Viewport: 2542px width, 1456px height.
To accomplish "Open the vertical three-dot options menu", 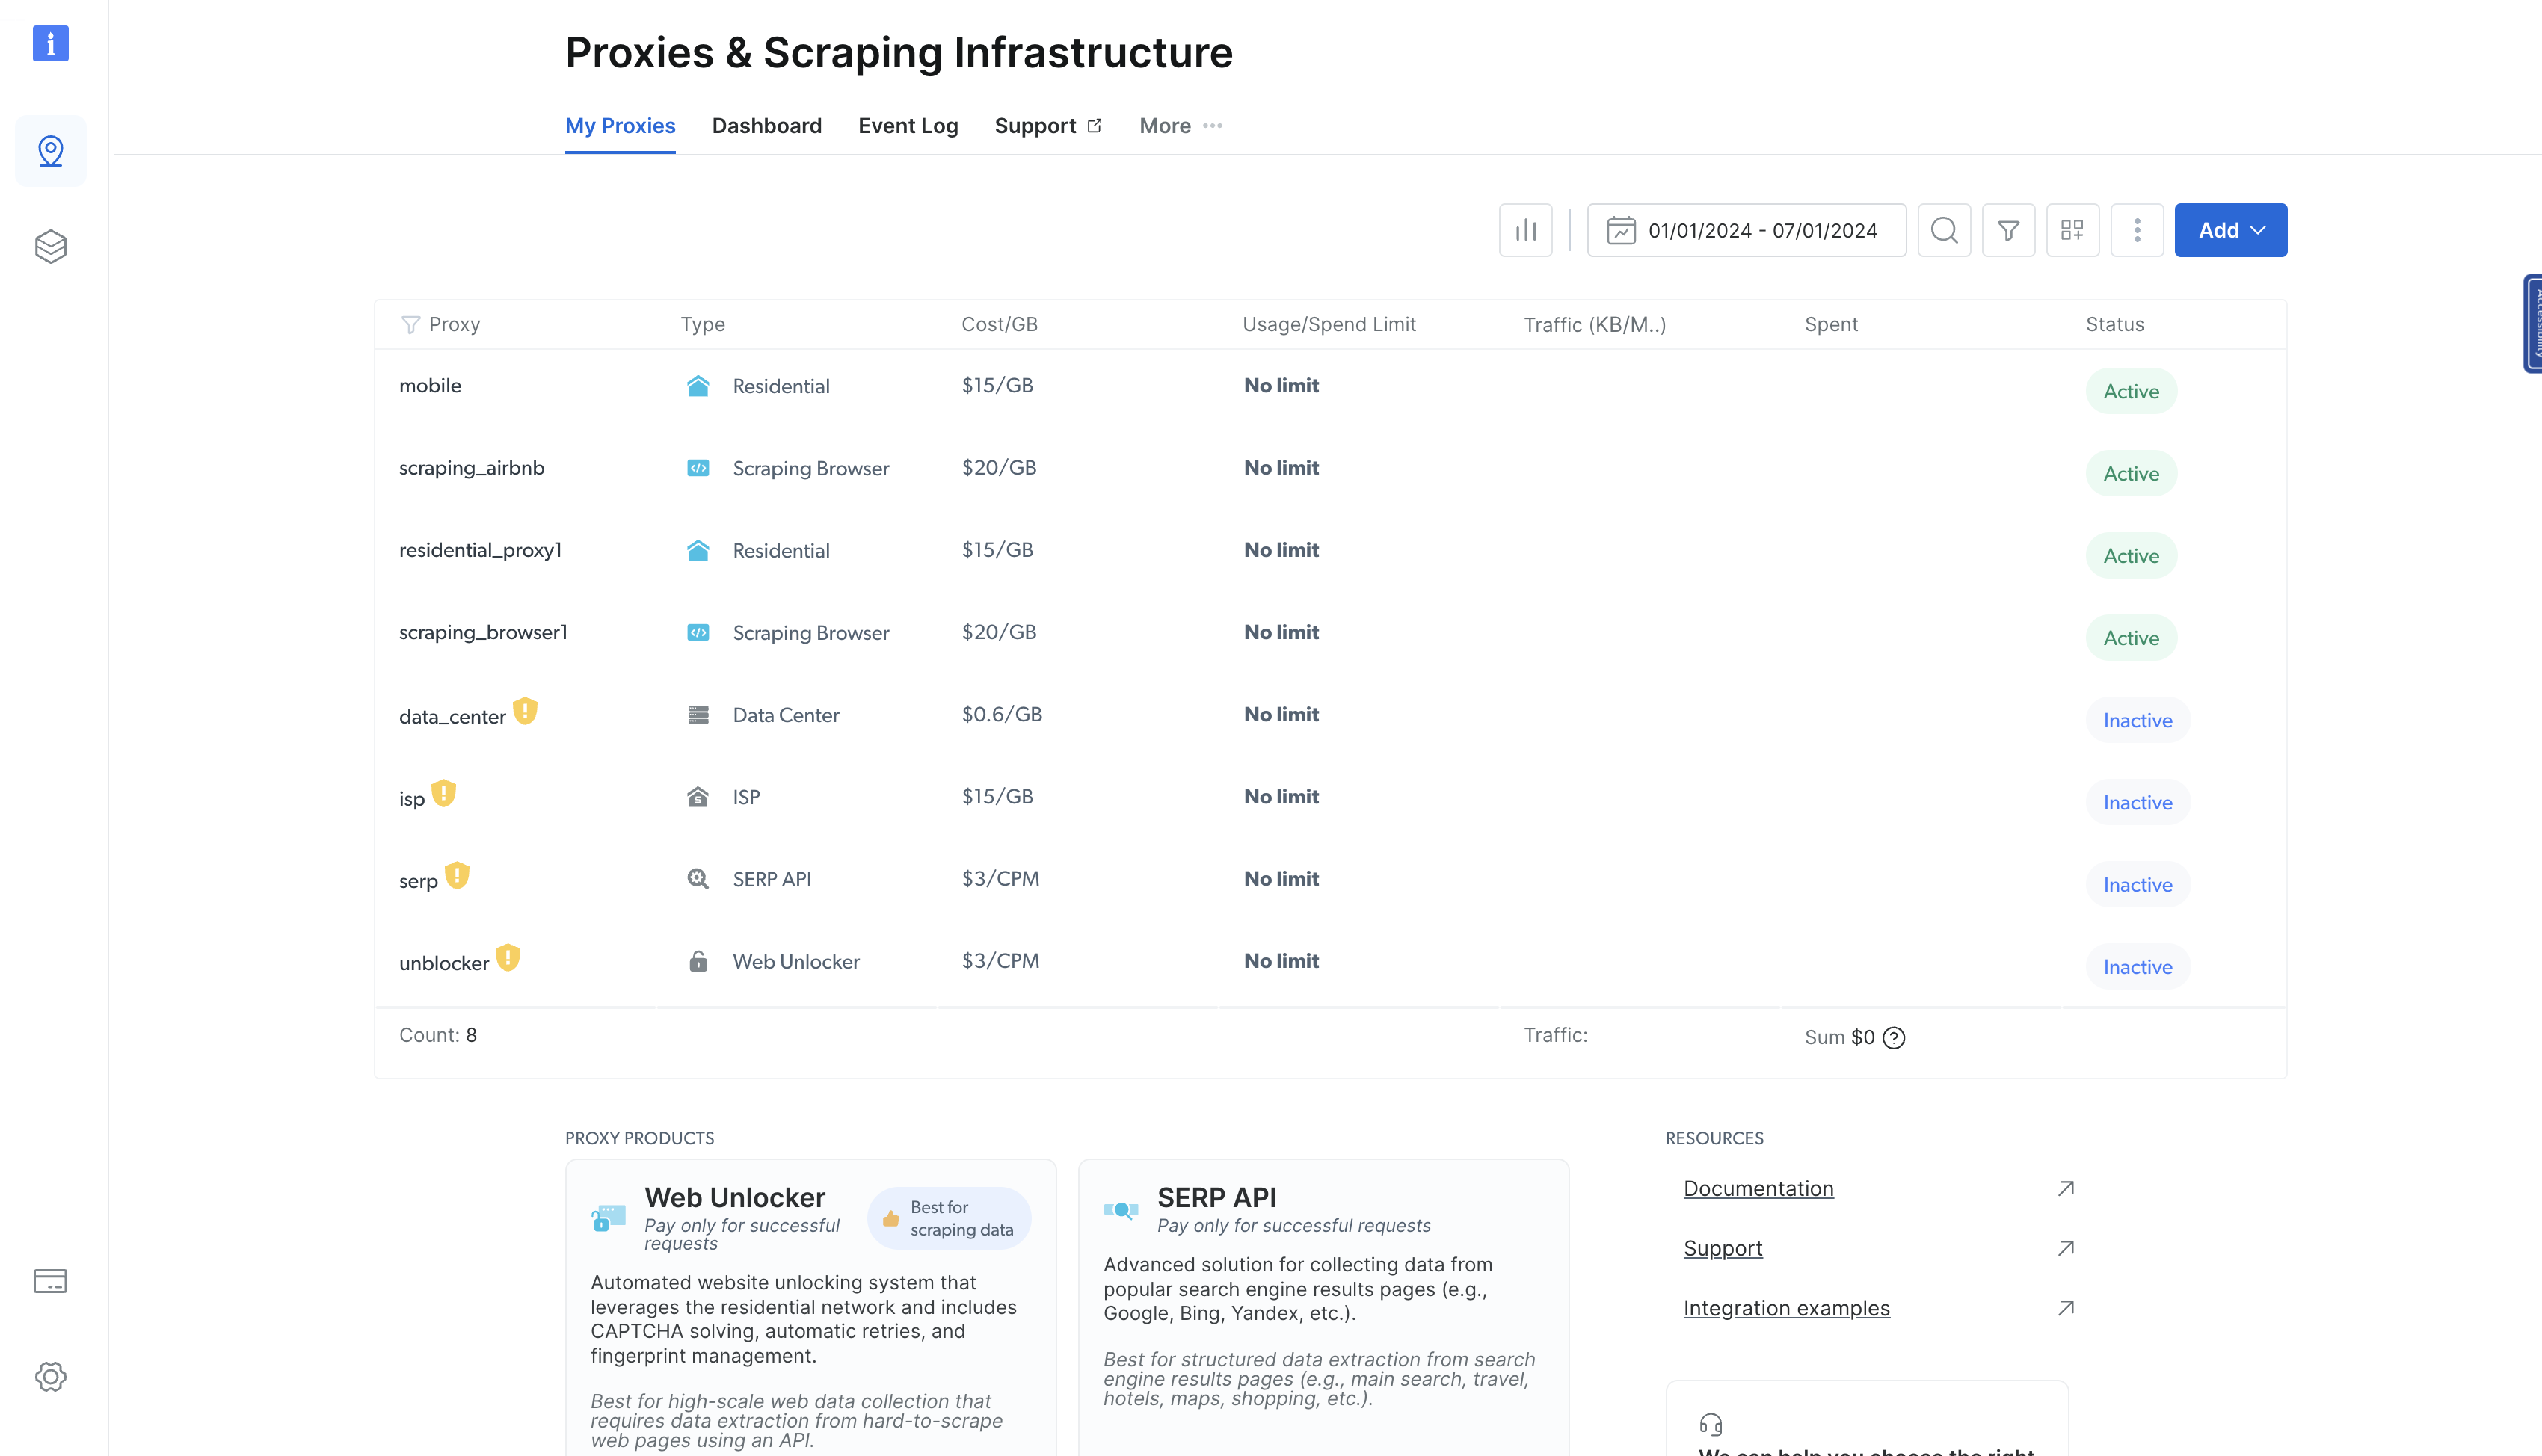I will click(x=2136, y=230).
